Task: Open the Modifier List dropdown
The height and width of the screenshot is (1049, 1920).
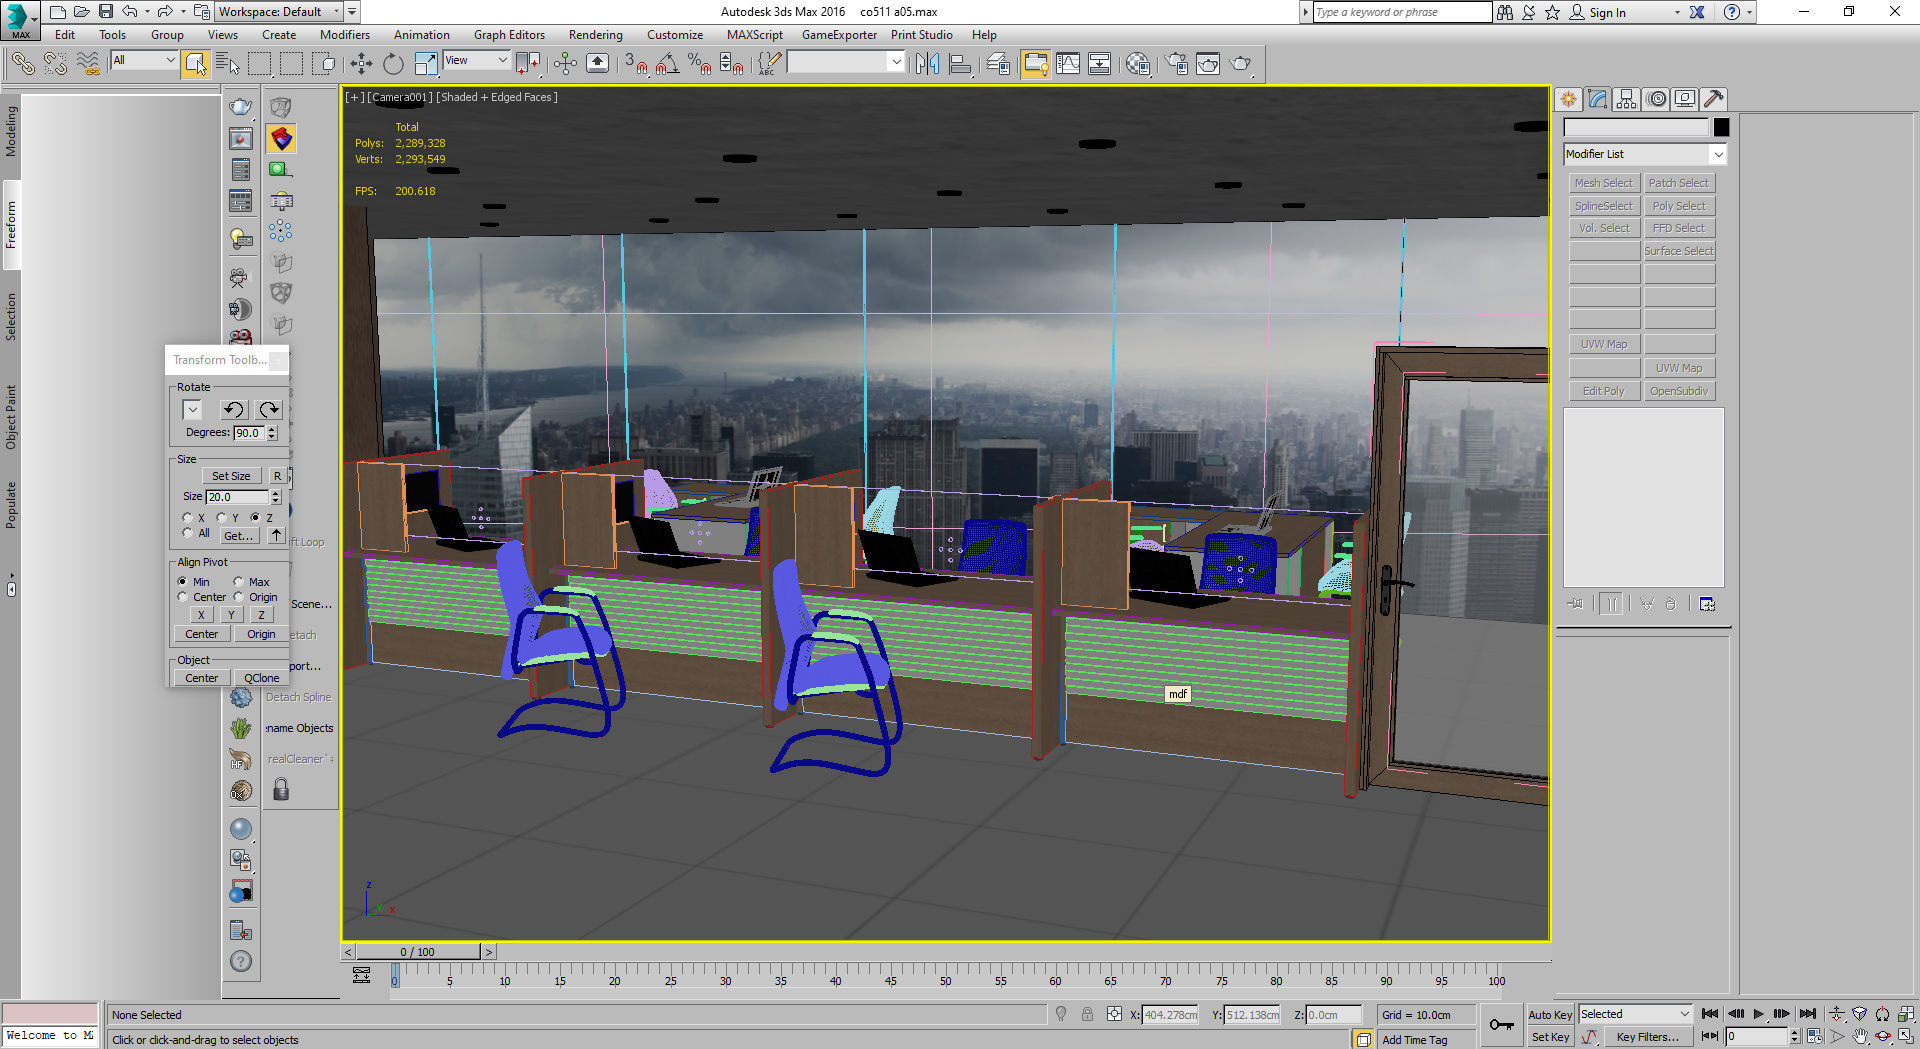Action: click(1645, 154)
